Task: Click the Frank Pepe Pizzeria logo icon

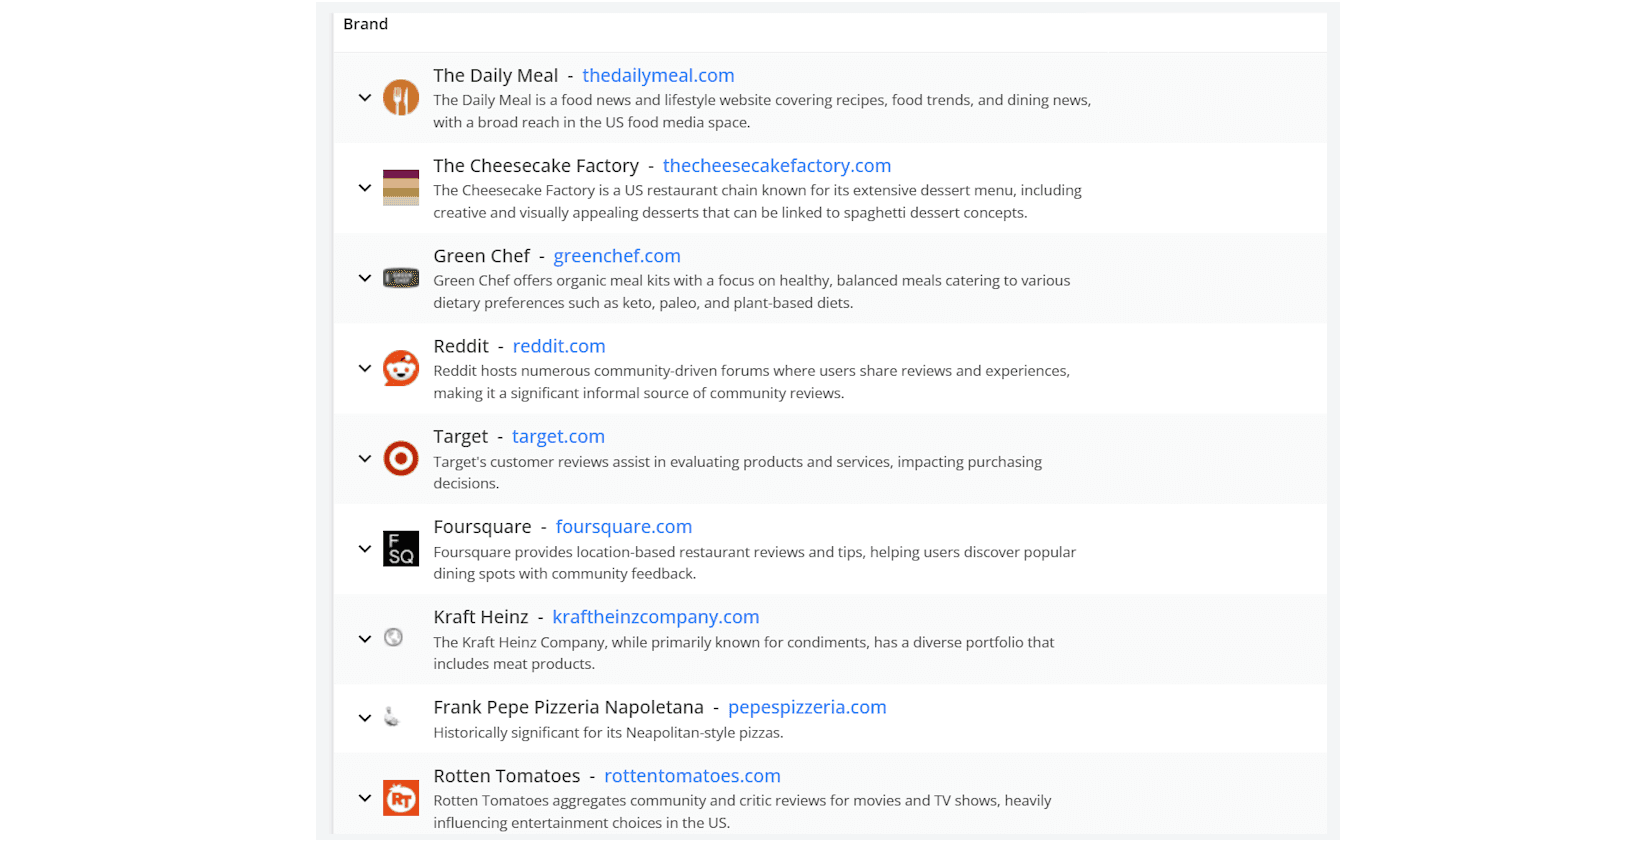Action: tap(392, 717)
